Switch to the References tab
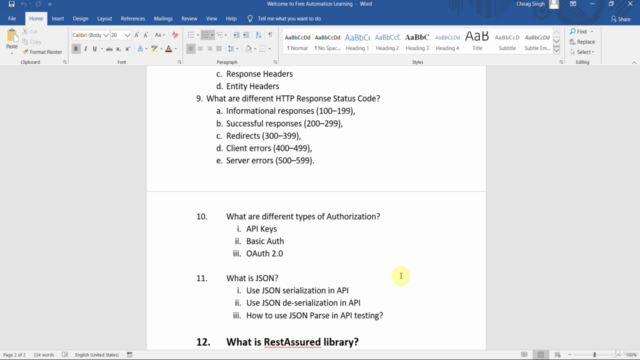The width and height of the screenshot is (640, 360). click(x=133, y=19)
